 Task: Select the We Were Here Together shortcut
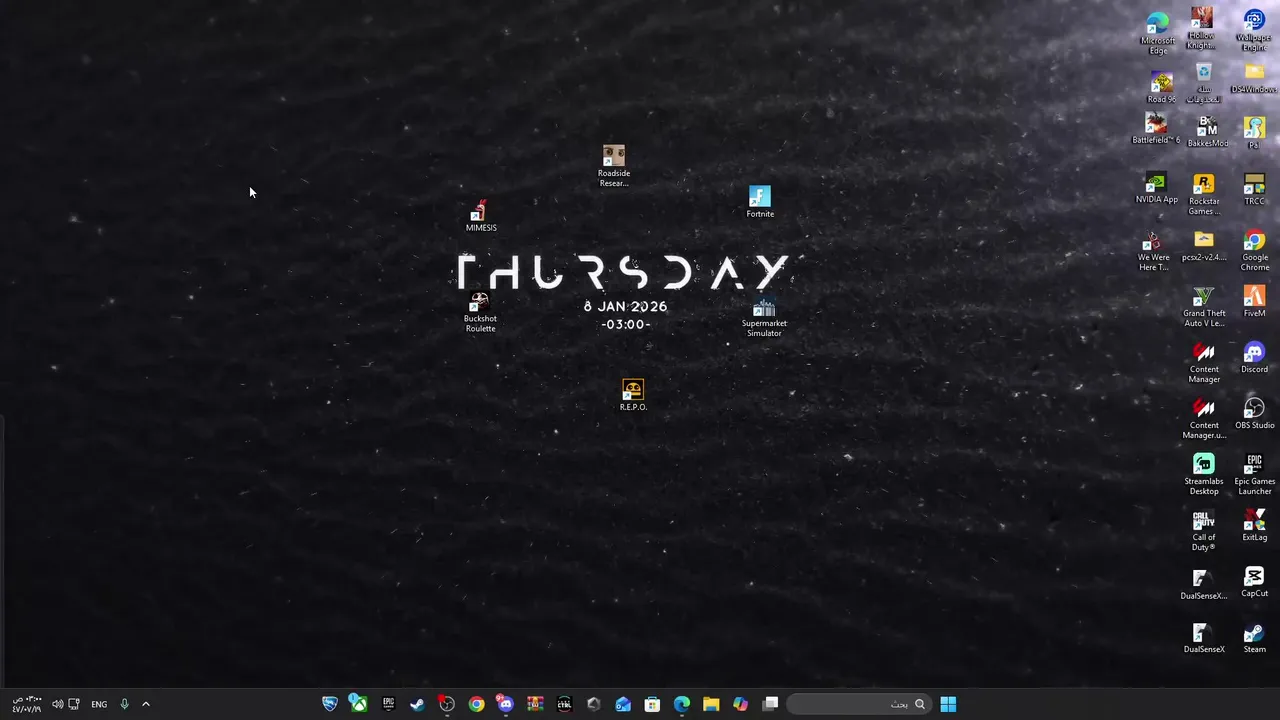(x=1153, y=252)
